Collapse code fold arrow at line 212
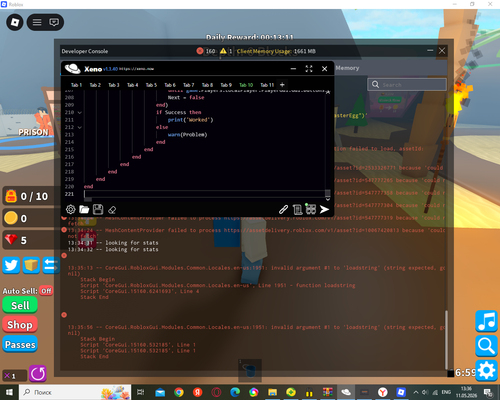Viewport: 500px width, 400px height. (x=80, y=127)
